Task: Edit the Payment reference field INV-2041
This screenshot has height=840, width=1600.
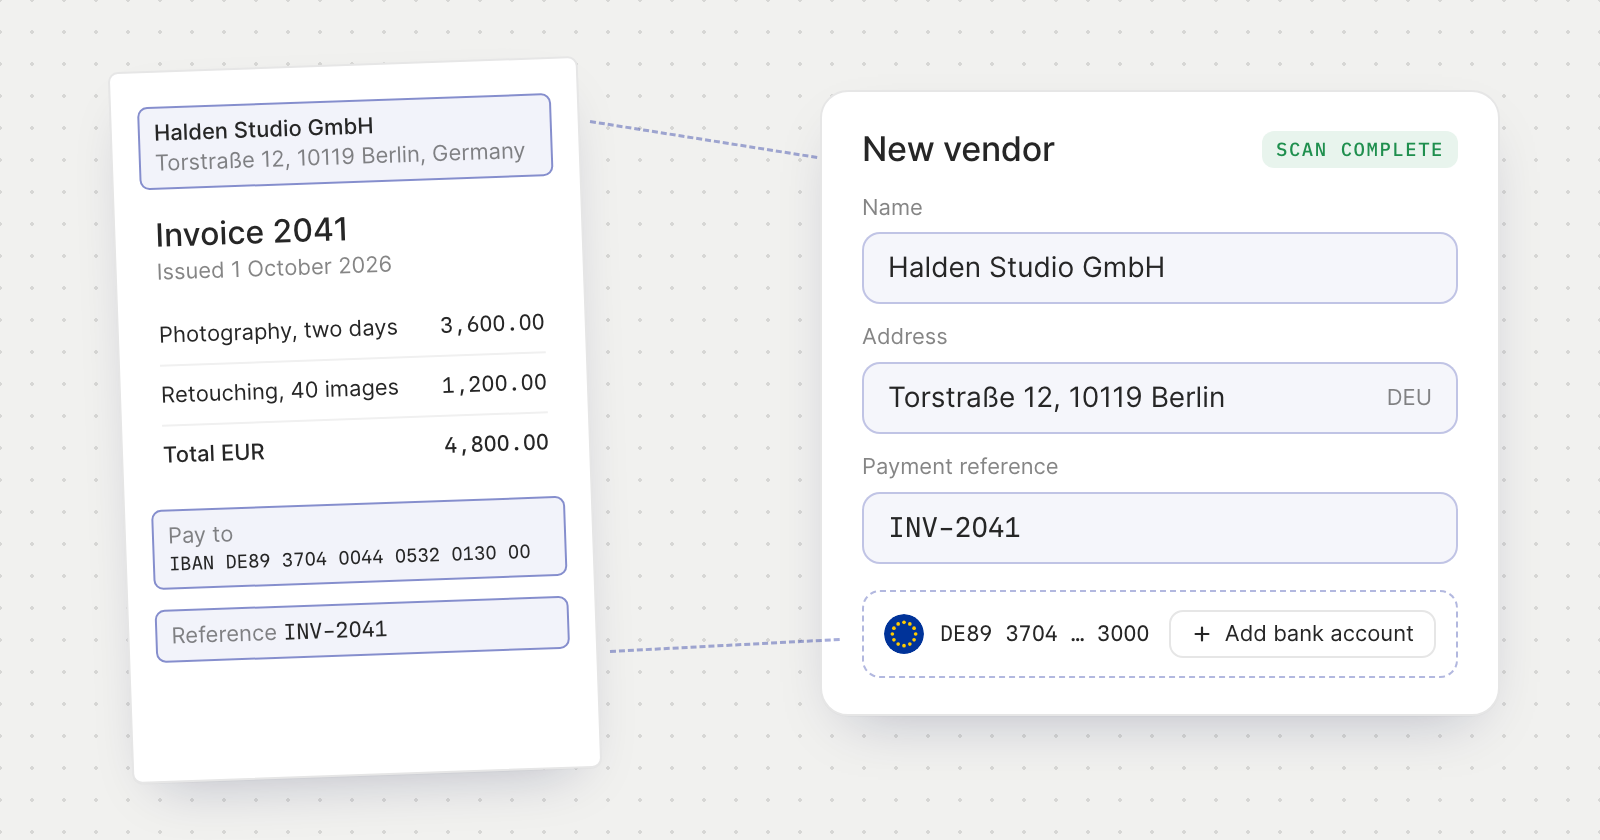Action: coord(1159,528)
